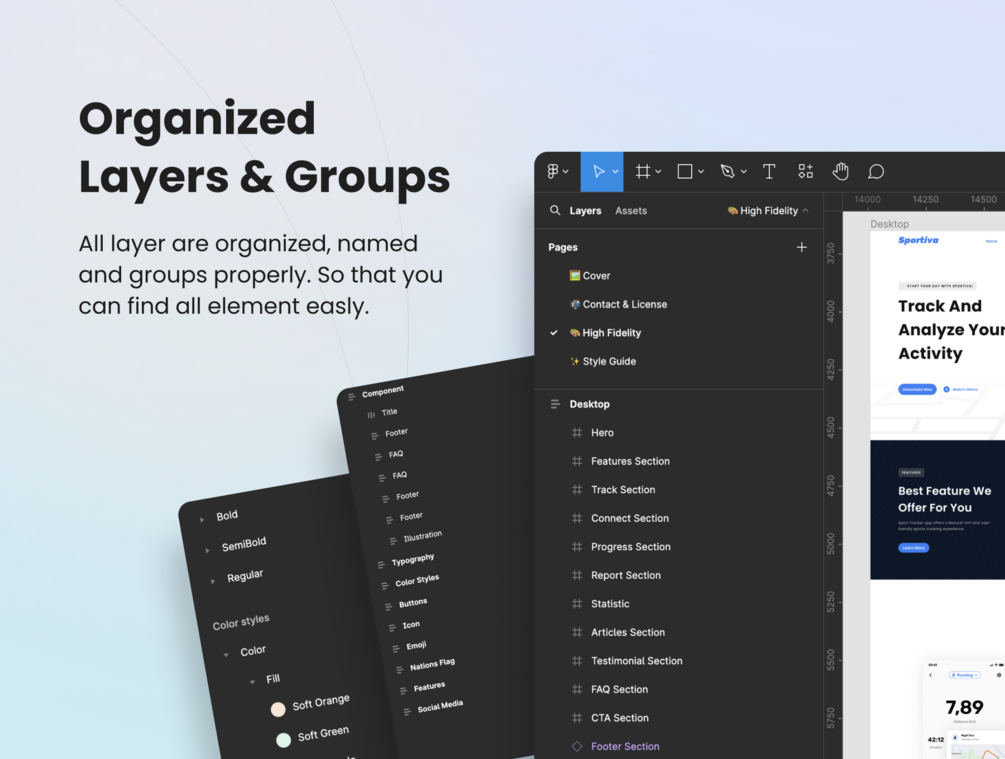
Task: Click the Desktop section list icon
Action: point(555,404)
